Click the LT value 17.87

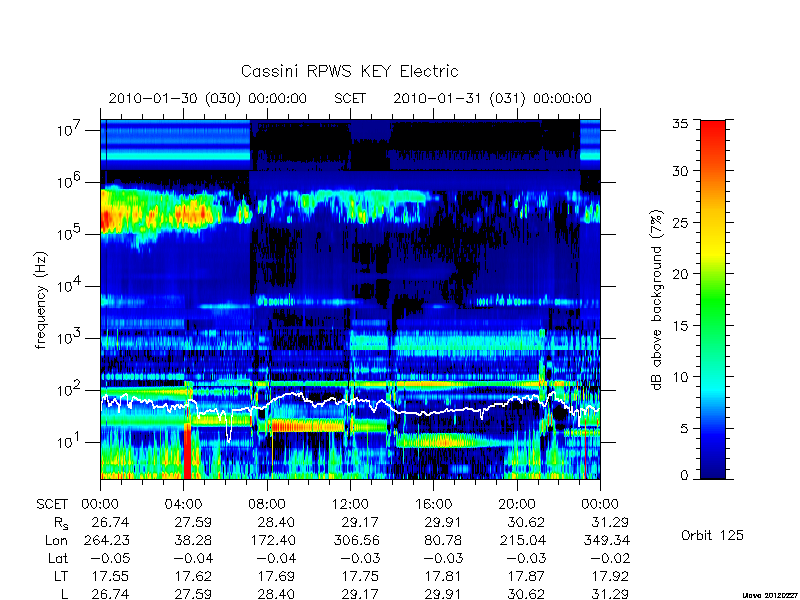click(x=527, y=577)
